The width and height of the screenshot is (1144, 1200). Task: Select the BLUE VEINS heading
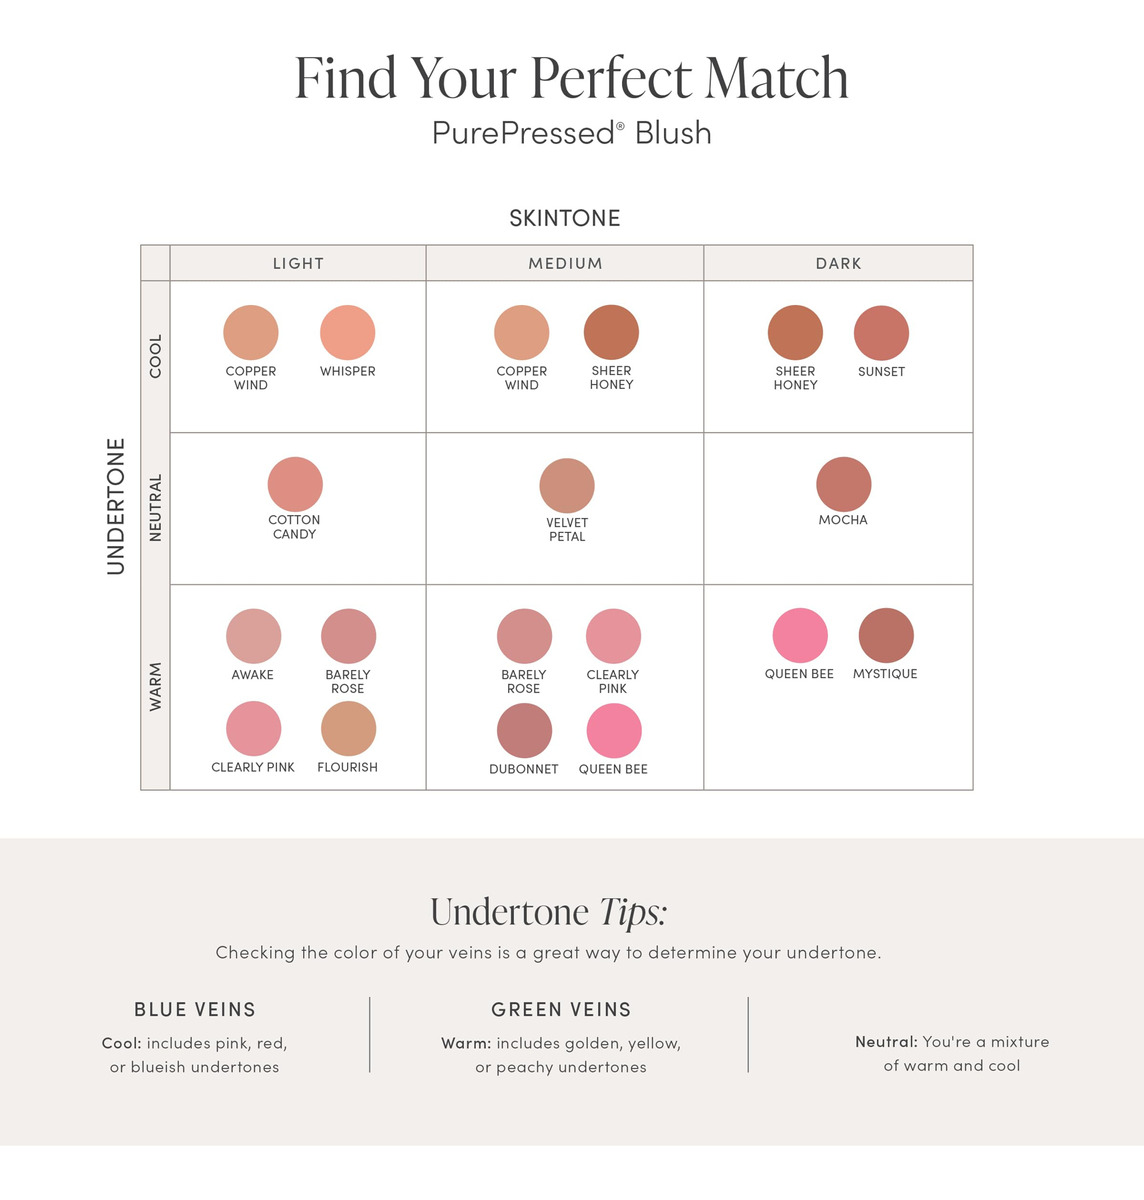click(195, 1010)
